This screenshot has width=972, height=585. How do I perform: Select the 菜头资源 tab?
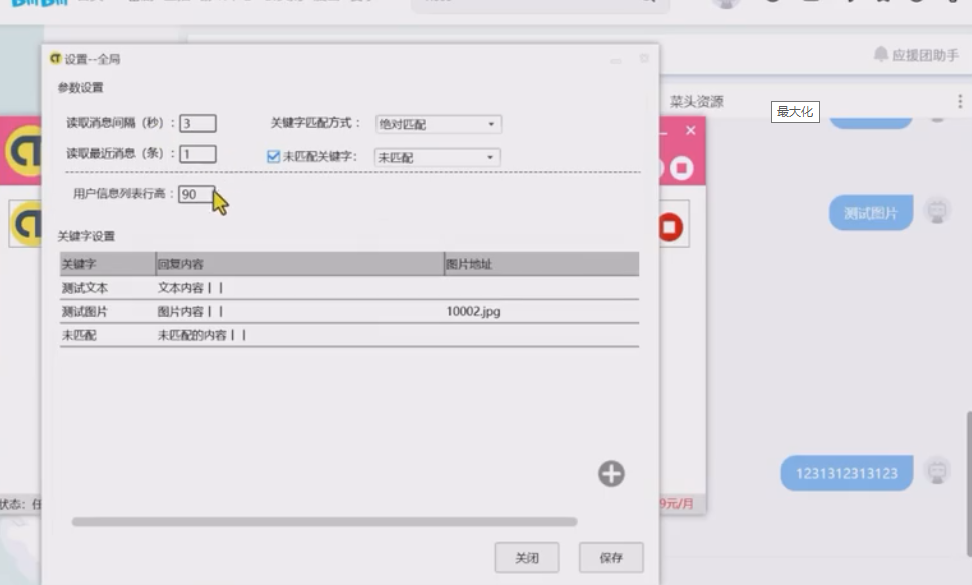coord(696,102)
